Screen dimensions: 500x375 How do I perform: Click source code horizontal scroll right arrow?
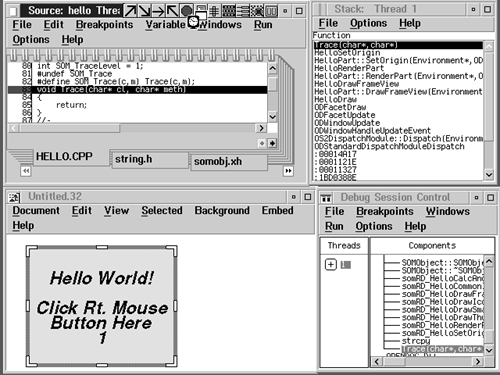[261, 128]
